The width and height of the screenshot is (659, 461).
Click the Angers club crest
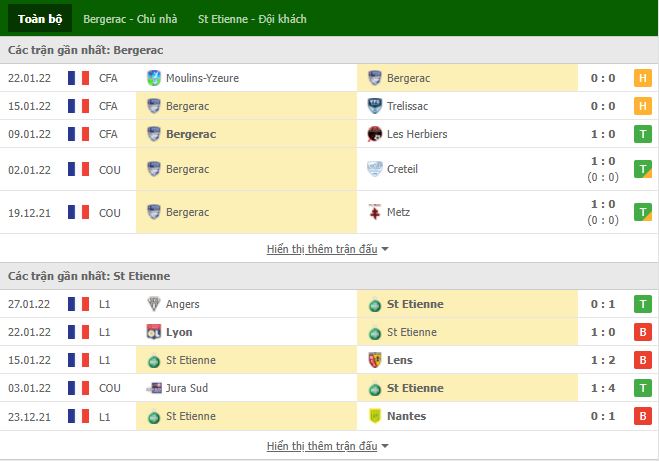pos(154,304)
